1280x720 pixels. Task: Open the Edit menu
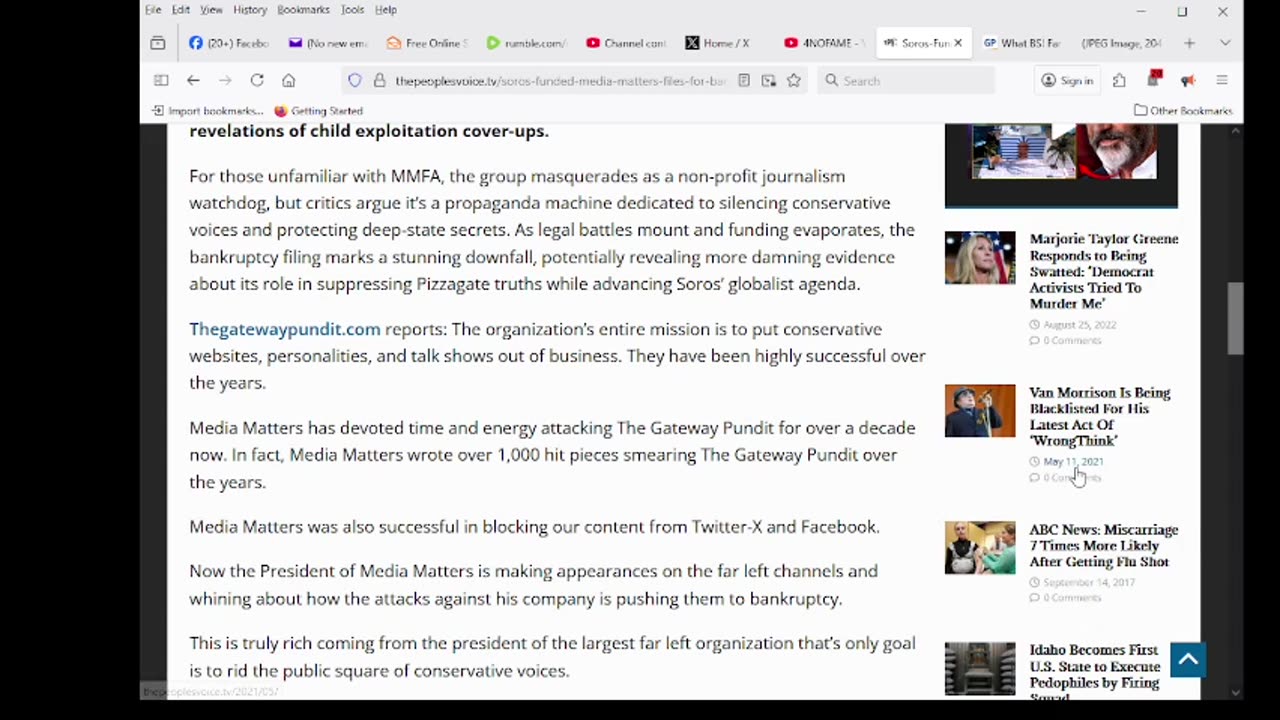(x=181, y=10)
